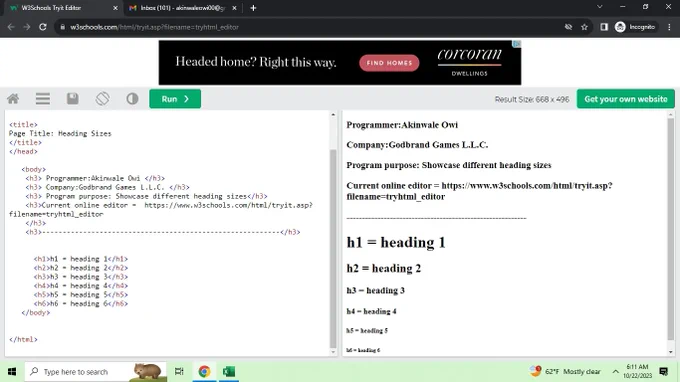Open the hamburger menu icon

(42, 99)
